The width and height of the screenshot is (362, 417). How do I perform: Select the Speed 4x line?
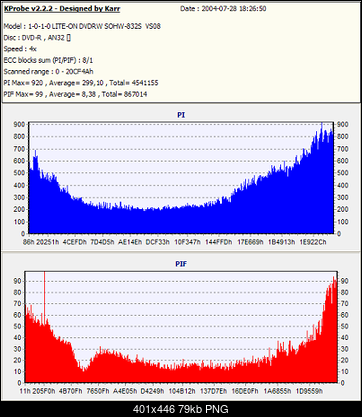pyautogui.click(x=20, y=49)
